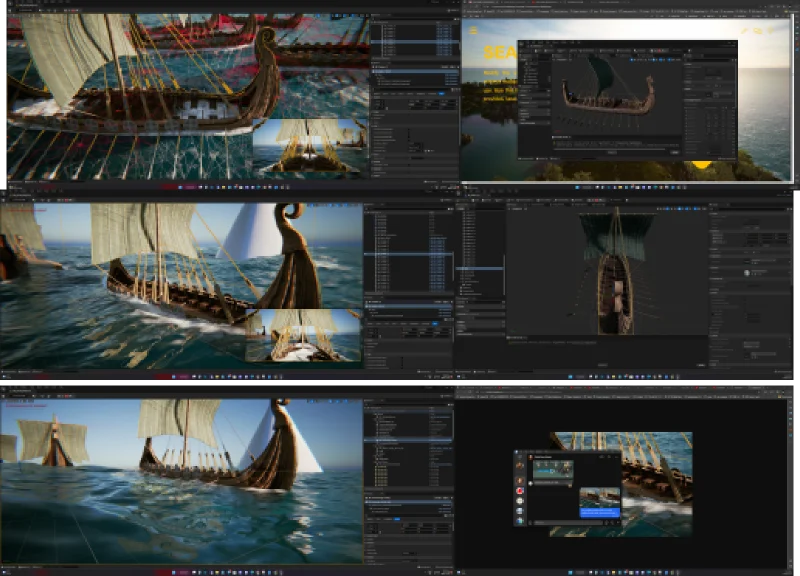The height and width of the screenshot is (576, 800).
Task: Focus the message input field in chat window
Action: (566, 522)
